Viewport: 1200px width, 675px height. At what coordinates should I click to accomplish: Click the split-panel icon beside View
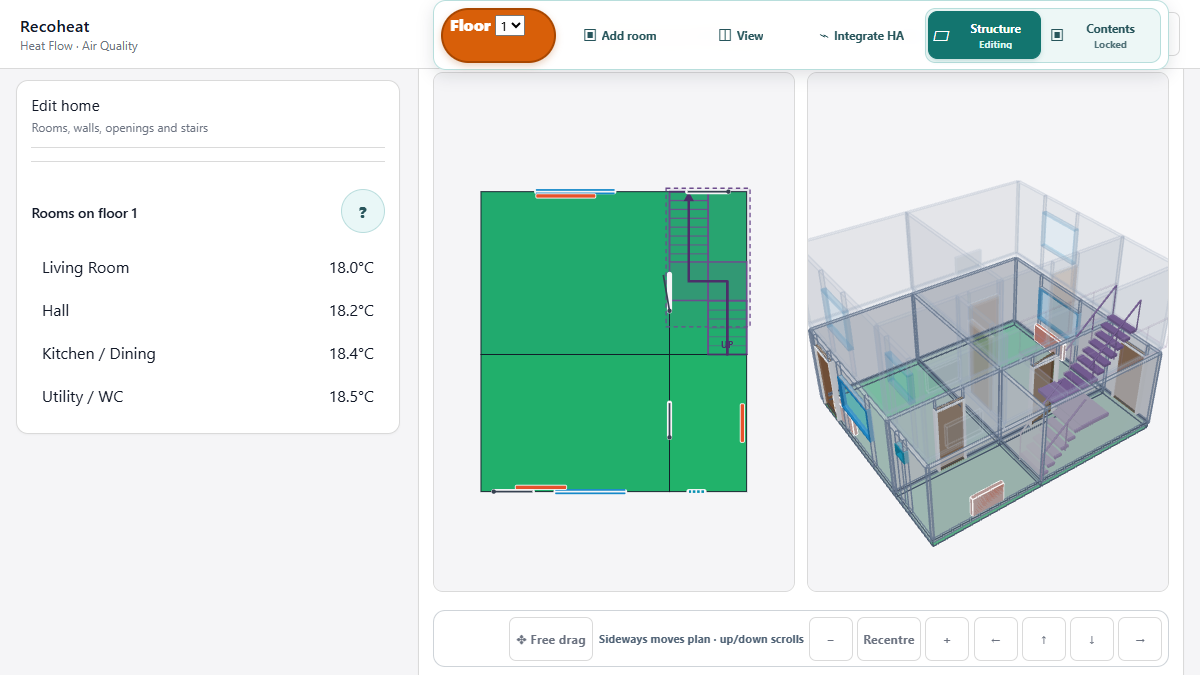pos(725,36)
